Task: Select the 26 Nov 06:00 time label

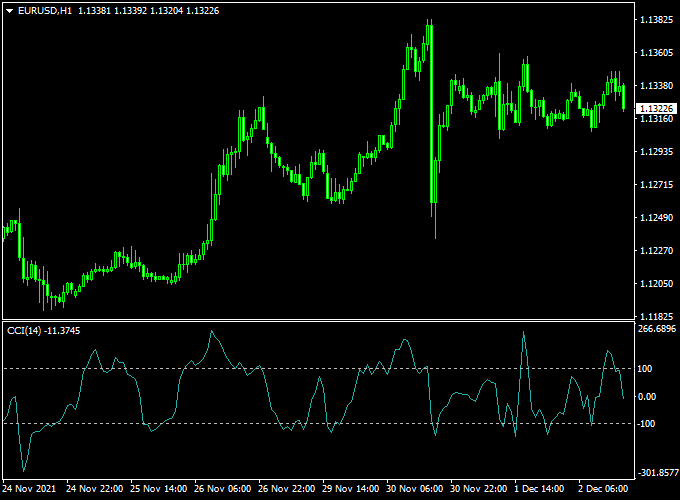Action: click(222, 489)
